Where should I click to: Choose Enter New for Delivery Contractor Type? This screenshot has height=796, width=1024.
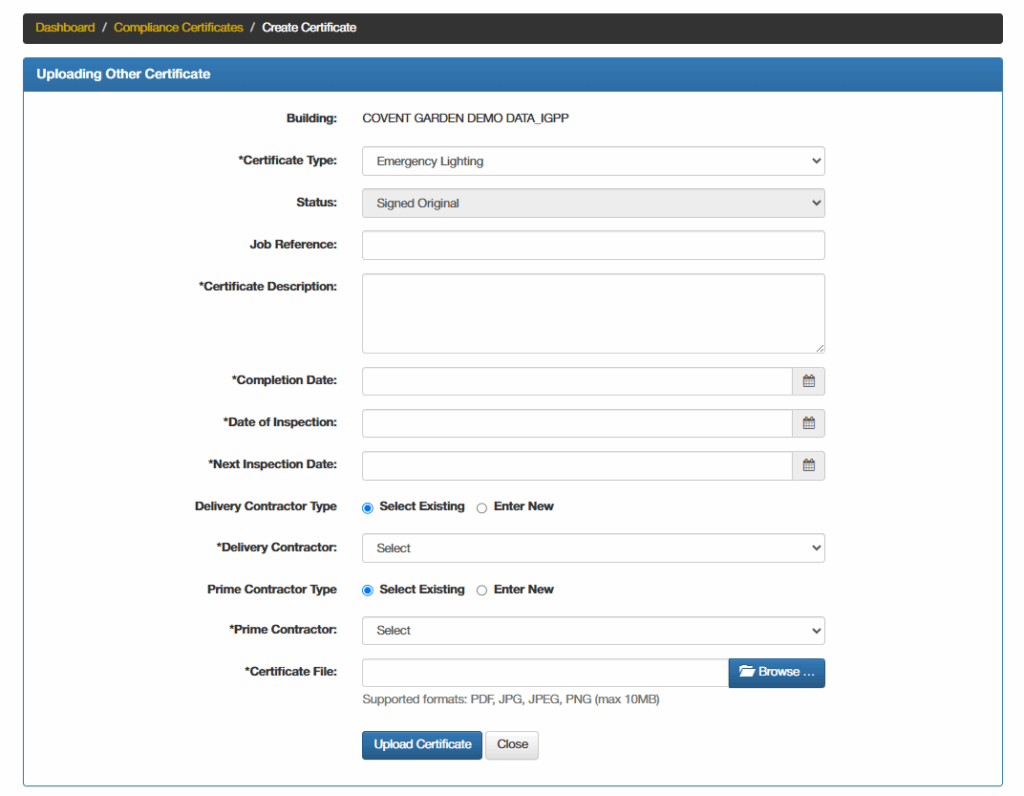(x=482, y=507)
